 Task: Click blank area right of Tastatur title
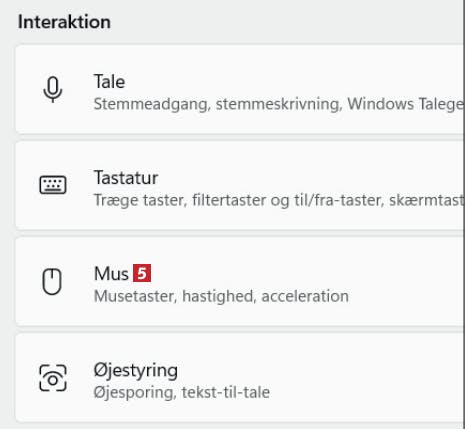pos(300,177)
